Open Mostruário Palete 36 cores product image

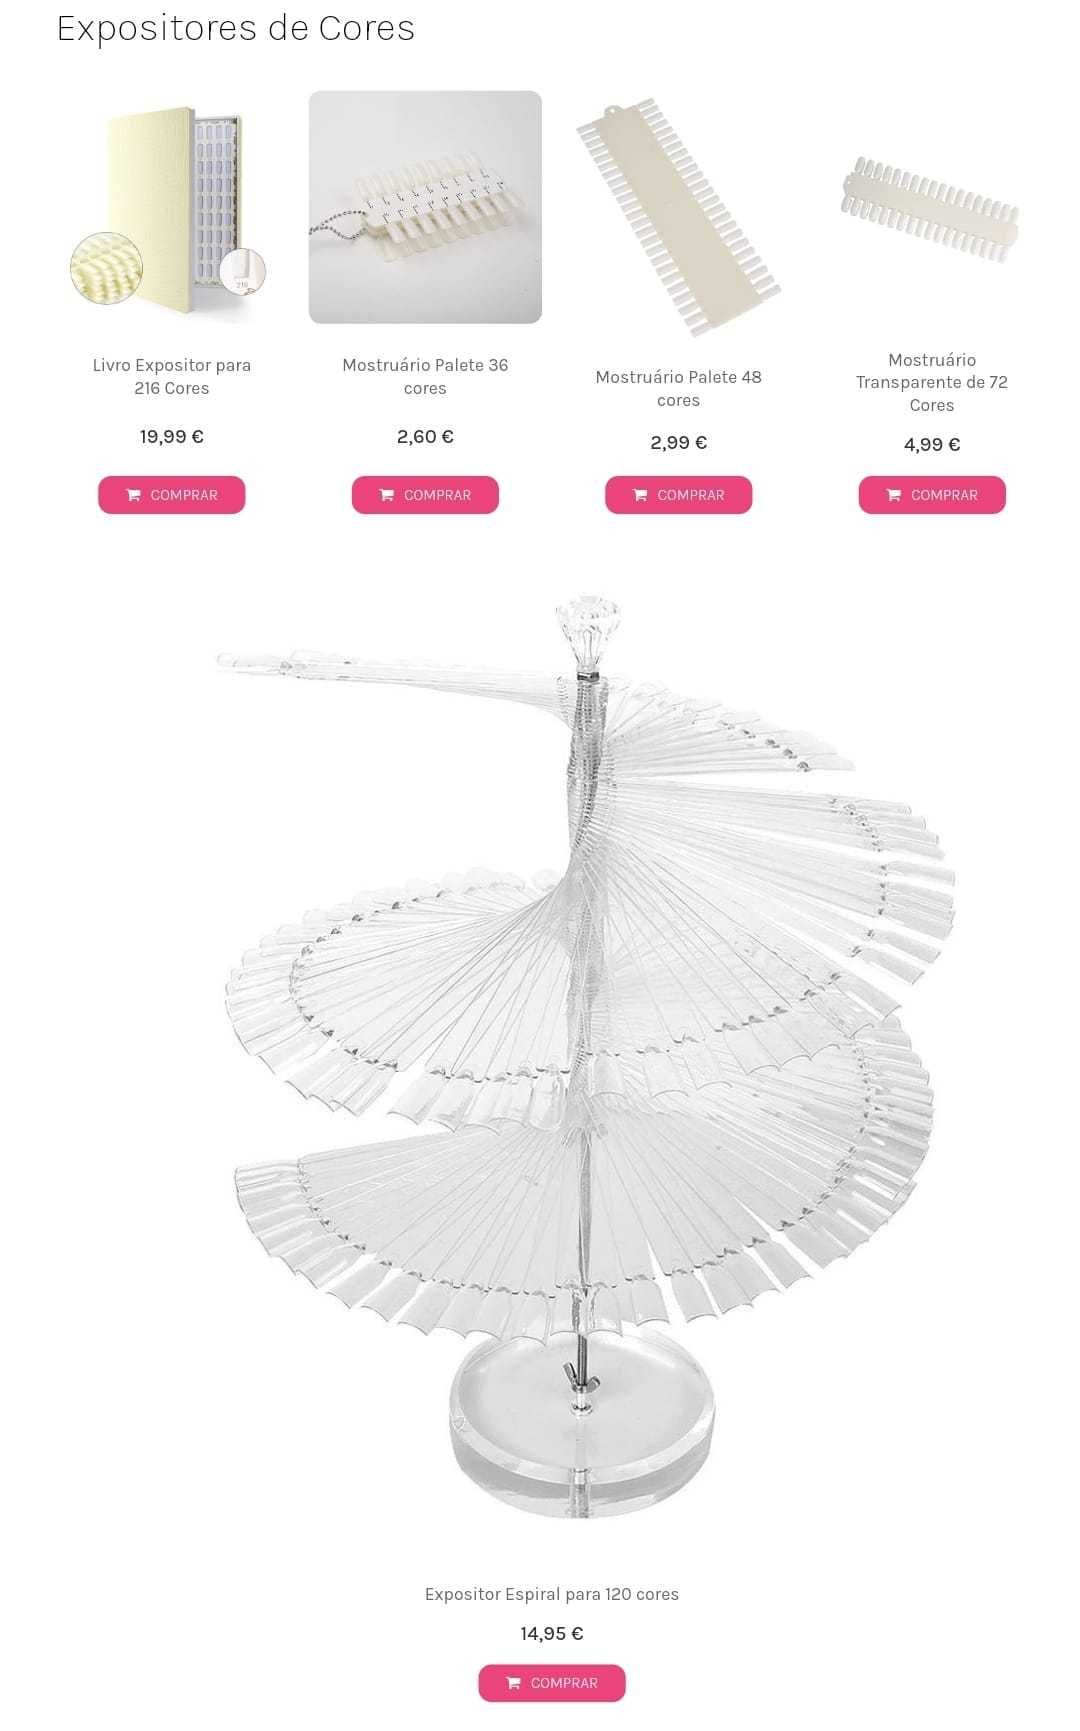click(425, 207)
